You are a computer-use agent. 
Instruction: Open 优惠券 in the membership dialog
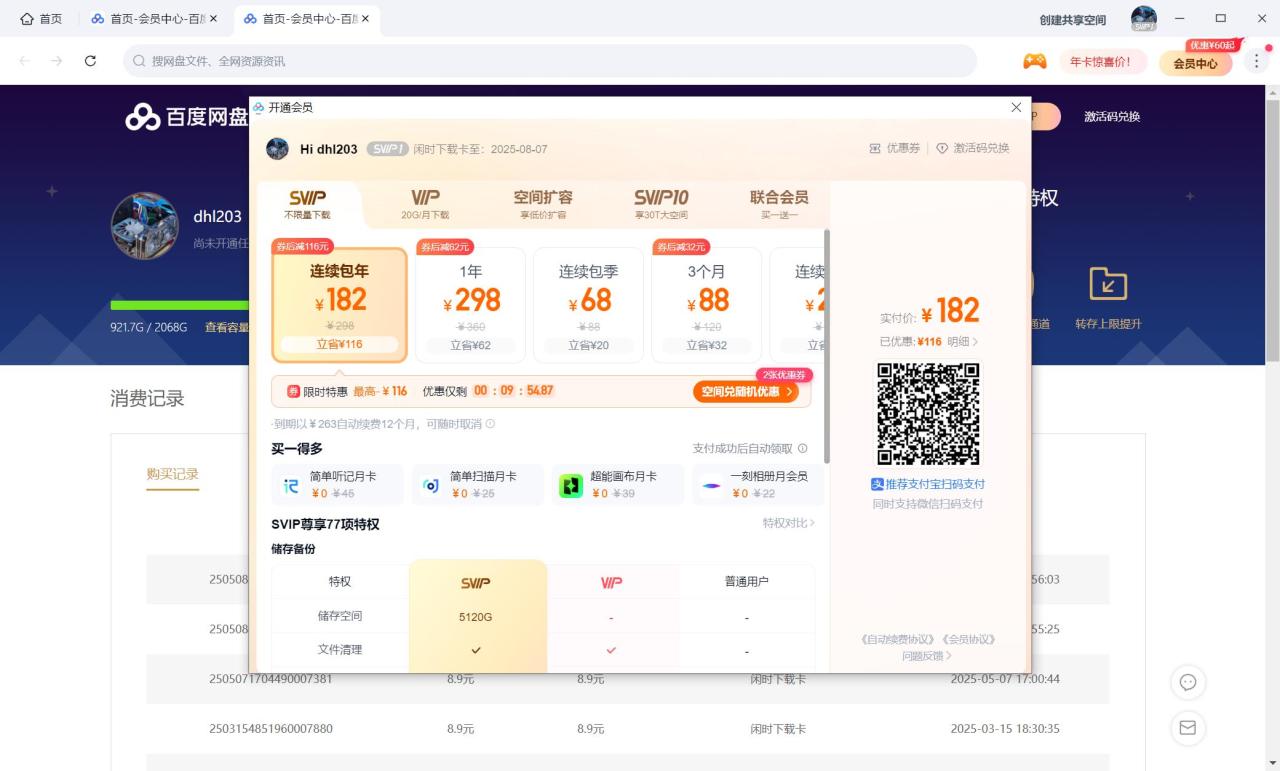[x=895, y=148]
